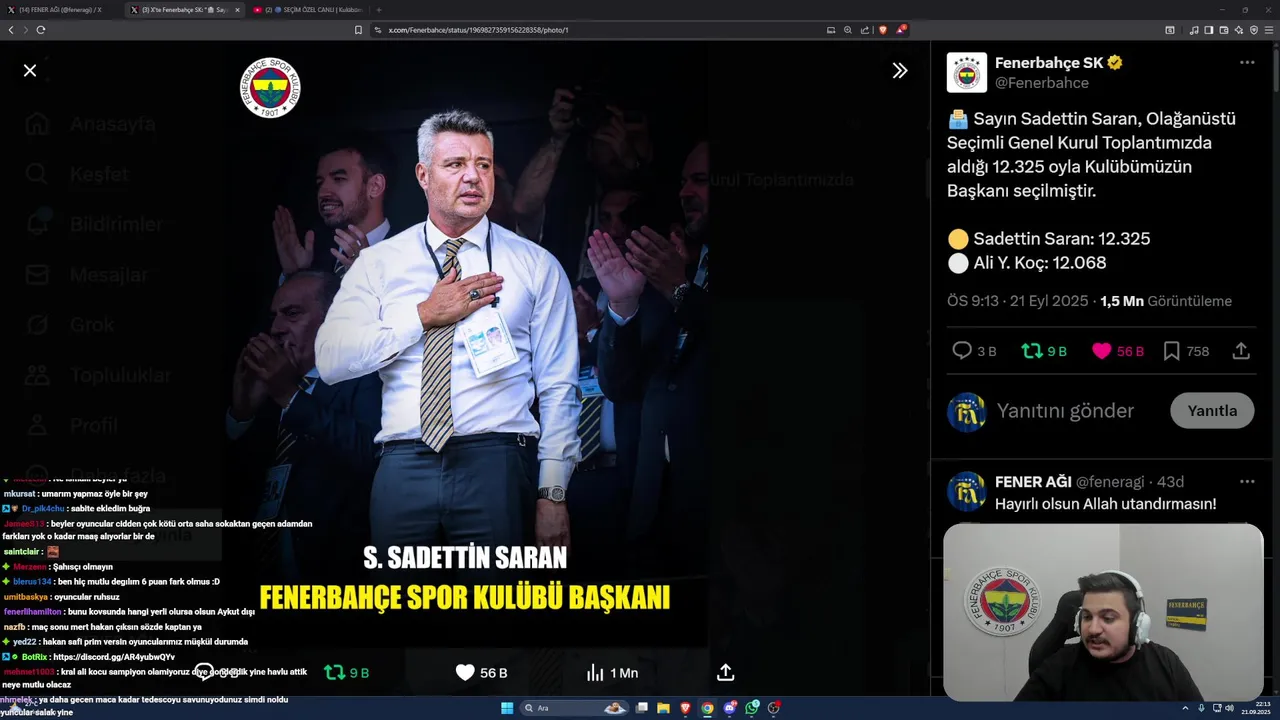Switch to FENER AĞI browser tab
This screenshot has height=720, width=1280.
pyautogui.click(x=60, y=9)
